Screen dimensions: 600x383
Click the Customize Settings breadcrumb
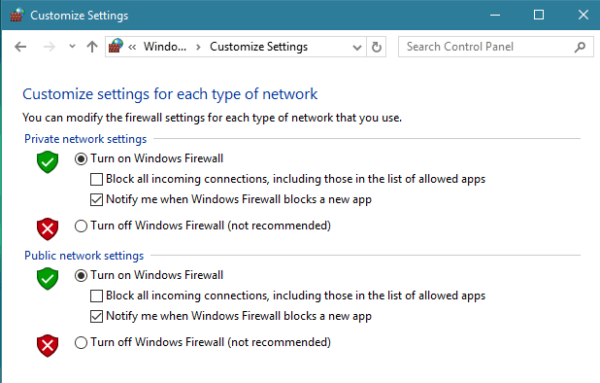pos(259,47)
